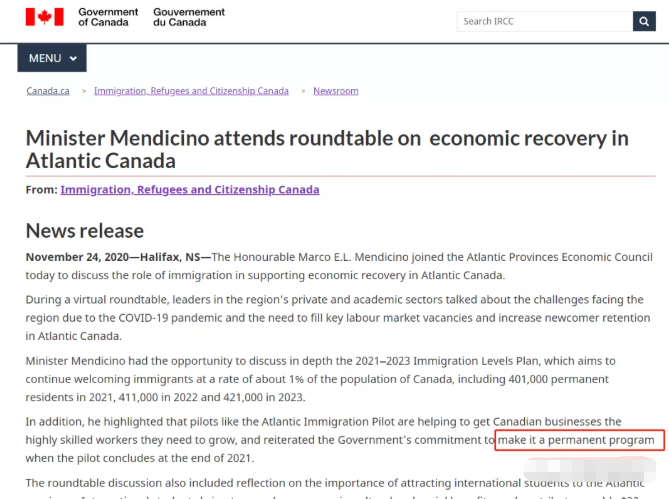Expand the MENU dropdown arrow
The width and height of the screenshot is (669, 499).
click(x=73, y=59)
